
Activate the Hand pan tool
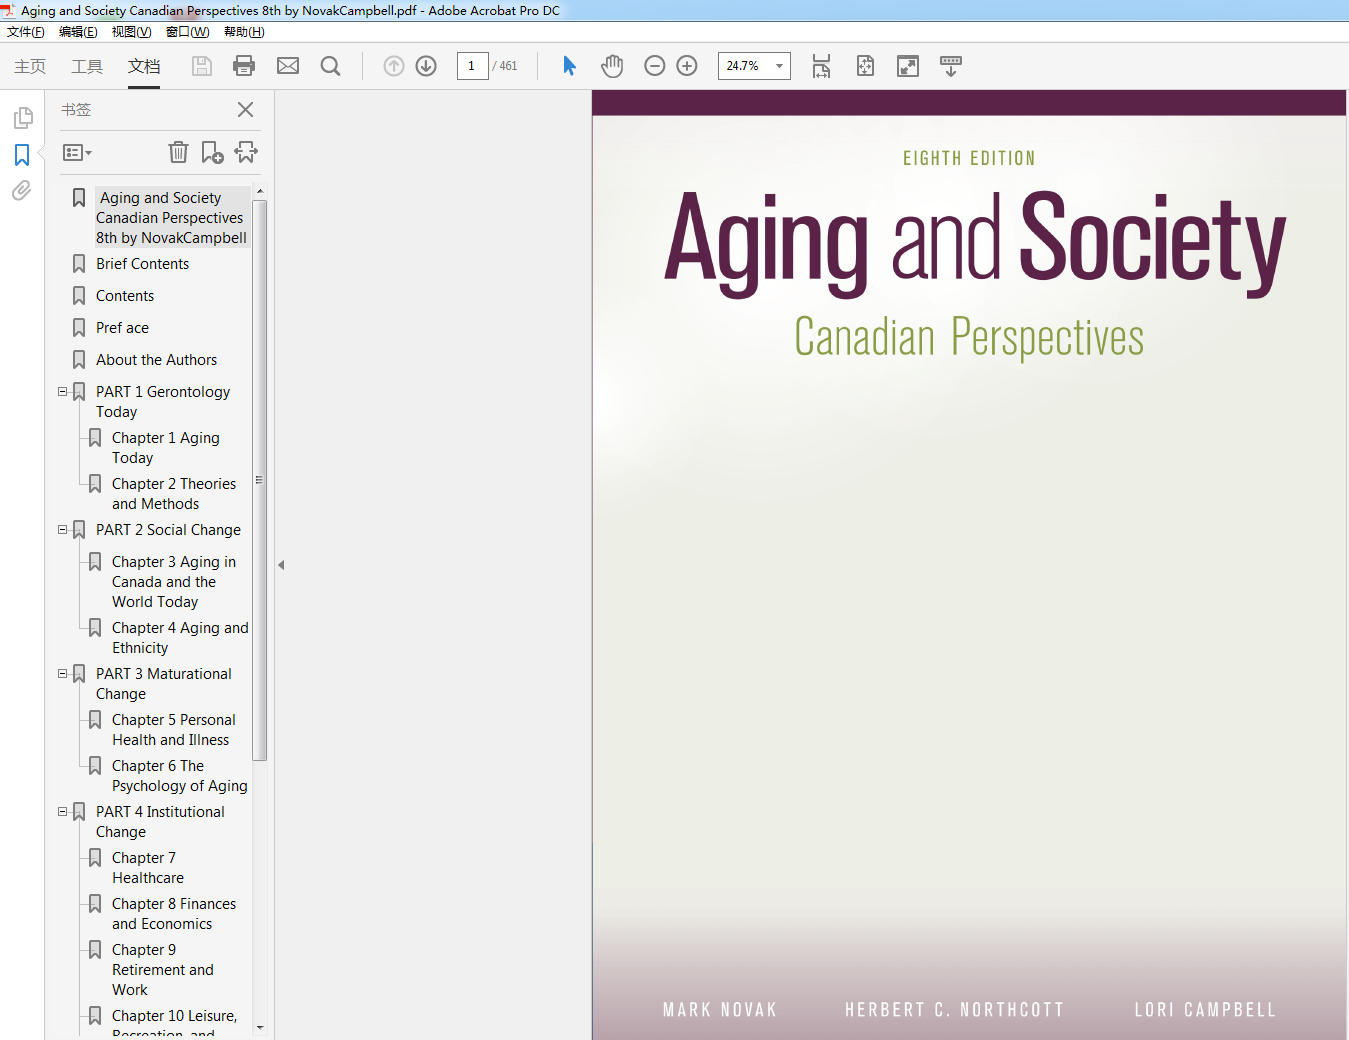coord(612,66)
